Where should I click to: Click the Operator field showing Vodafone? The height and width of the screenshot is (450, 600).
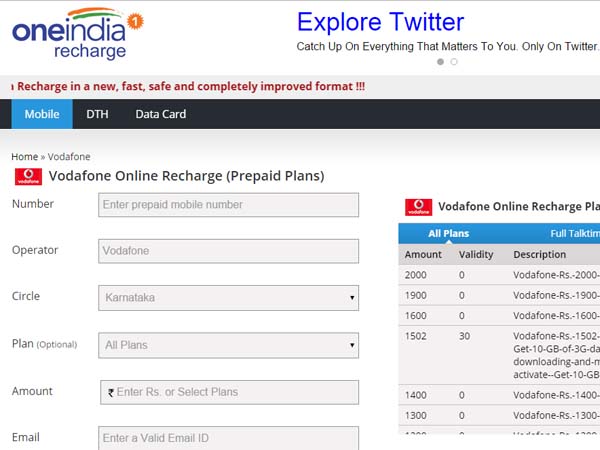click(x=229, y=251)
